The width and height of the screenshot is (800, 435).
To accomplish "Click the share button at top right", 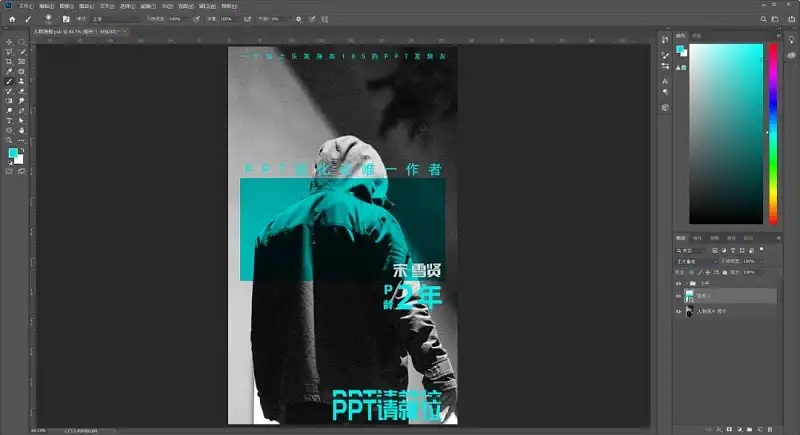I will (x=791, y=19).
